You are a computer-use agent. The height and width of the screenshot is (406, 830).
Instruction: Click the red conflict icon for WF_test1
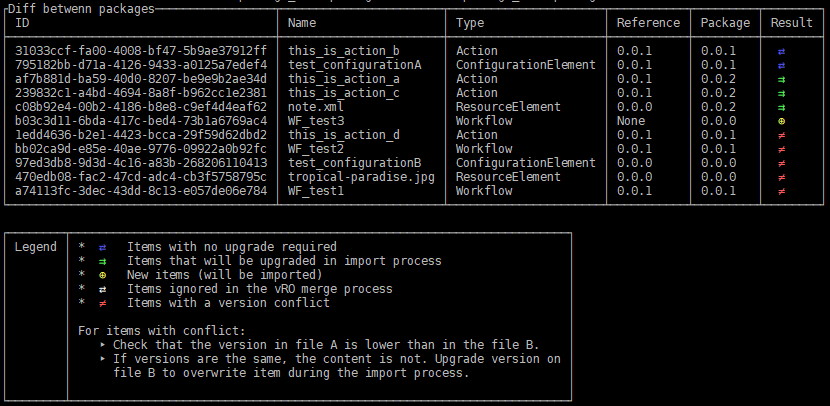tap(781, 191)
